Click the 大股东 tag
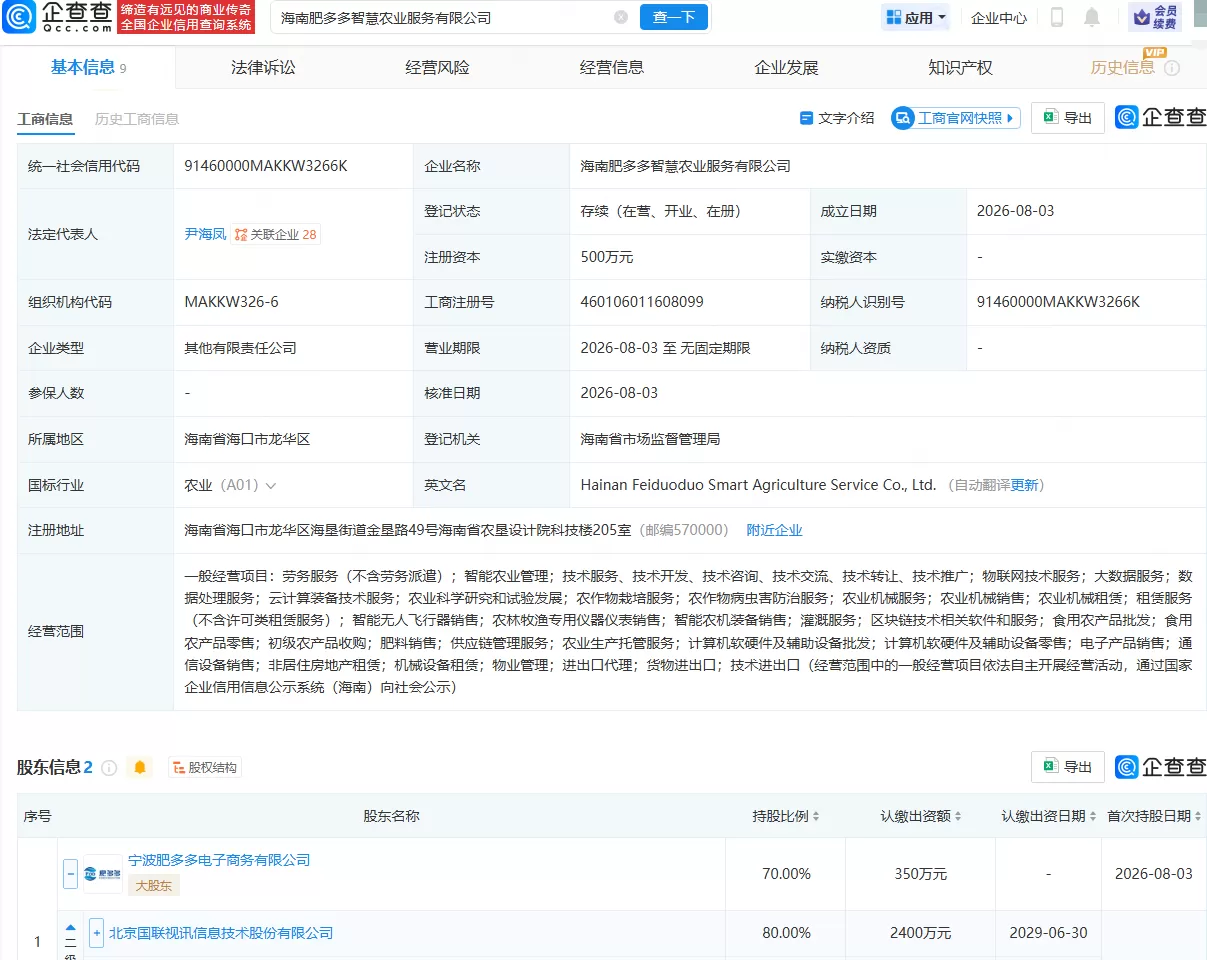Viewport: 1207px width, 960px height. [154, 885]
